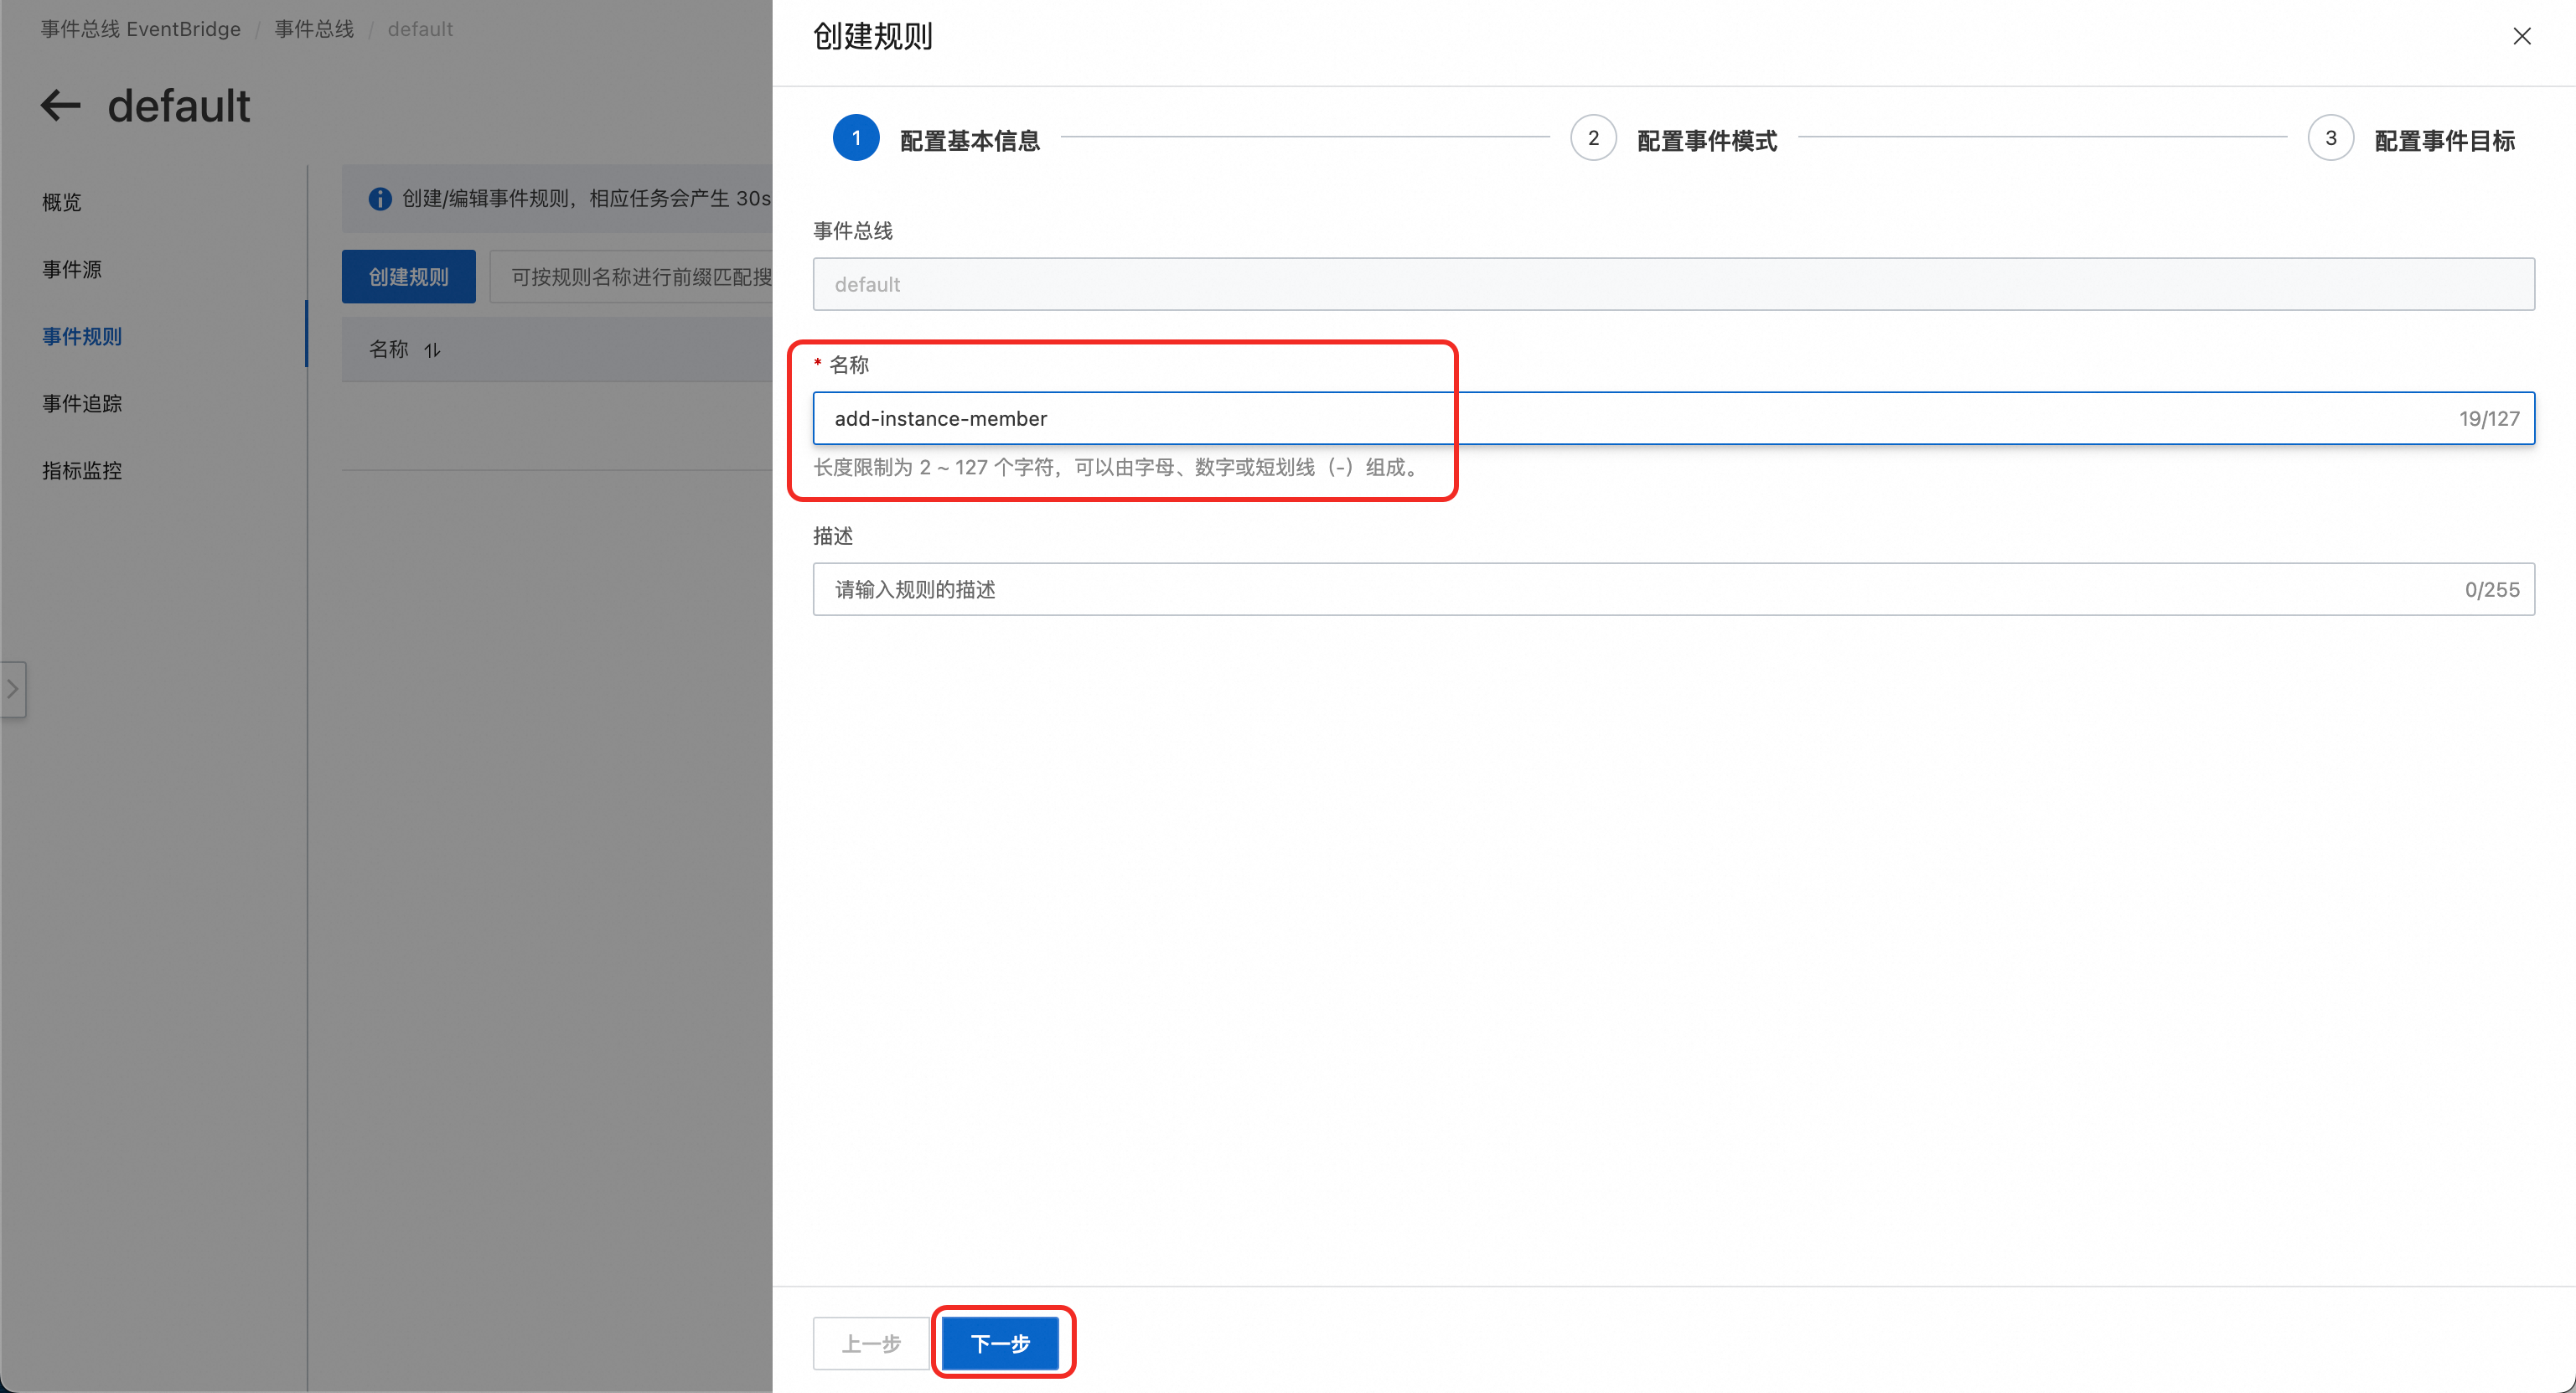Click the 配置基本信息 step label
This screenshot has height=1393, width=2576.
pyautogui.click(x=970, y=140)
